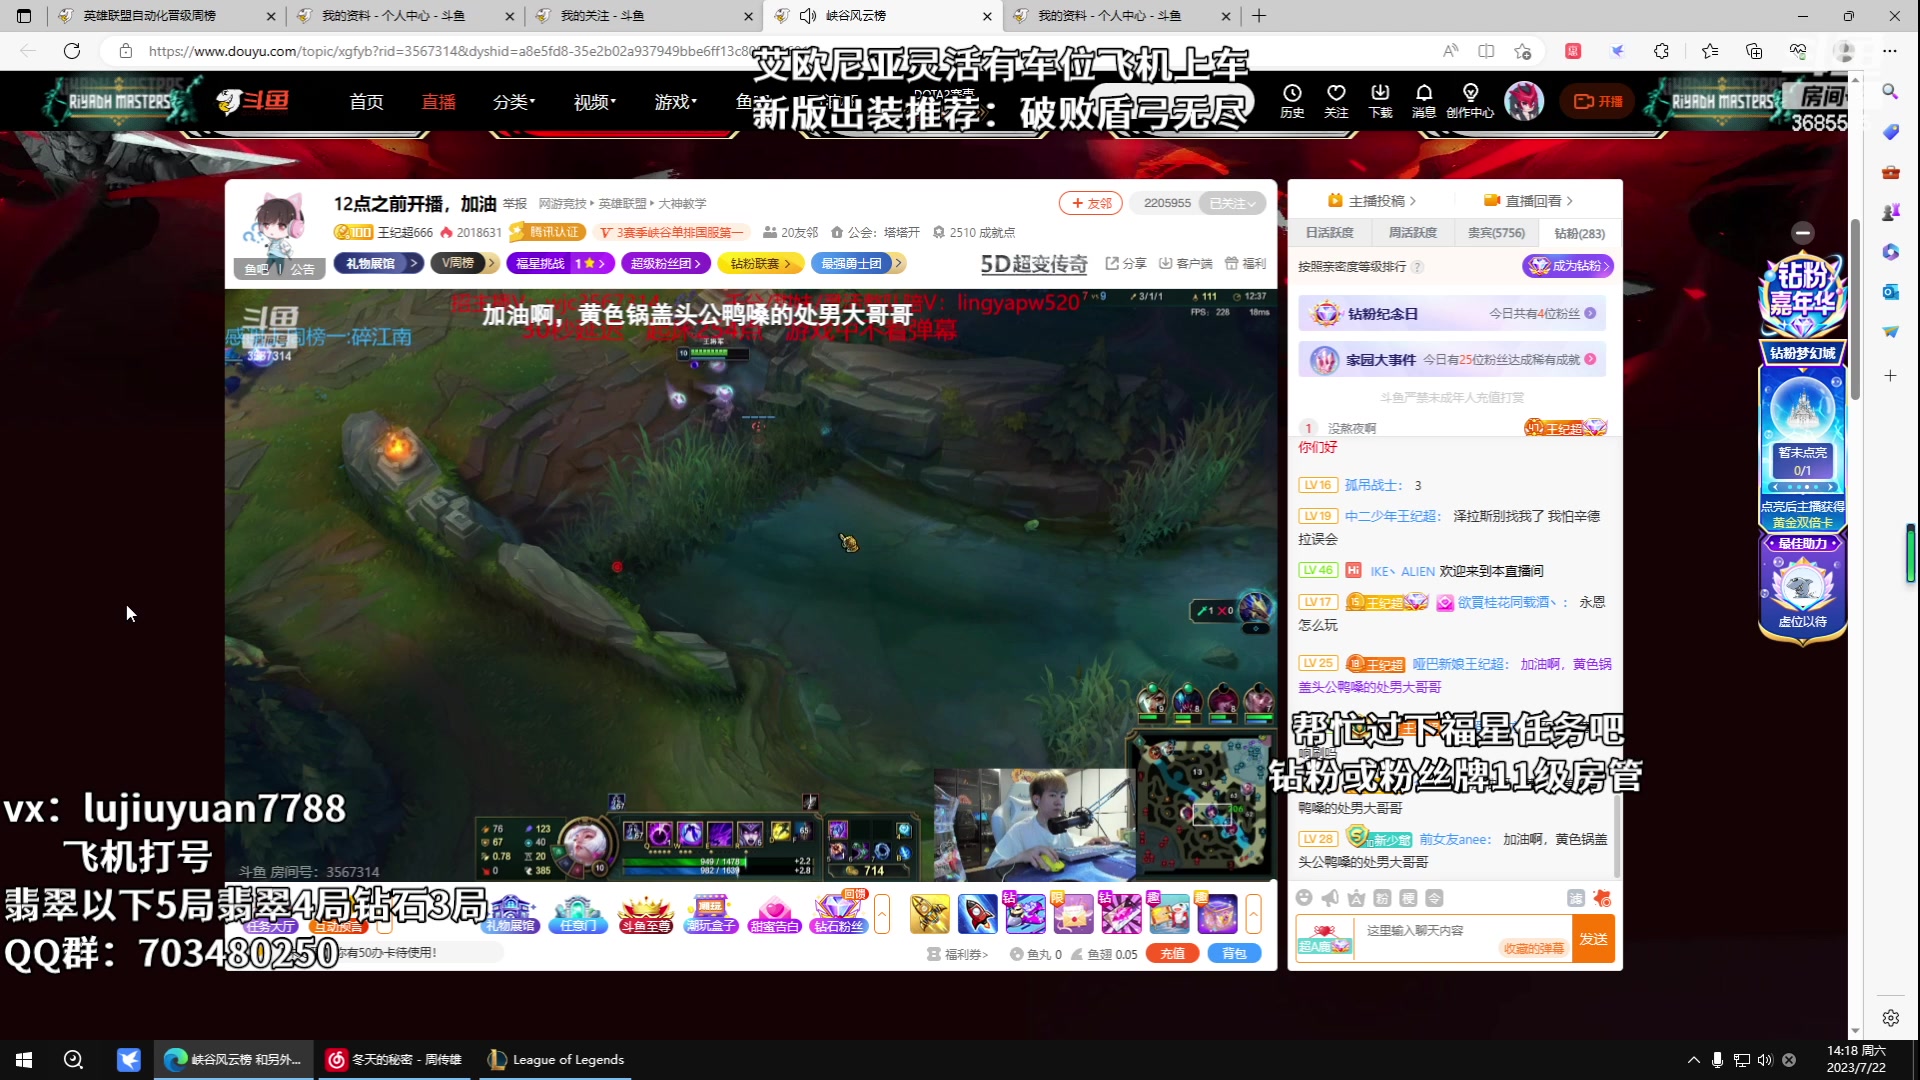Expand 主播投稿 chevron

point(1413,201)
